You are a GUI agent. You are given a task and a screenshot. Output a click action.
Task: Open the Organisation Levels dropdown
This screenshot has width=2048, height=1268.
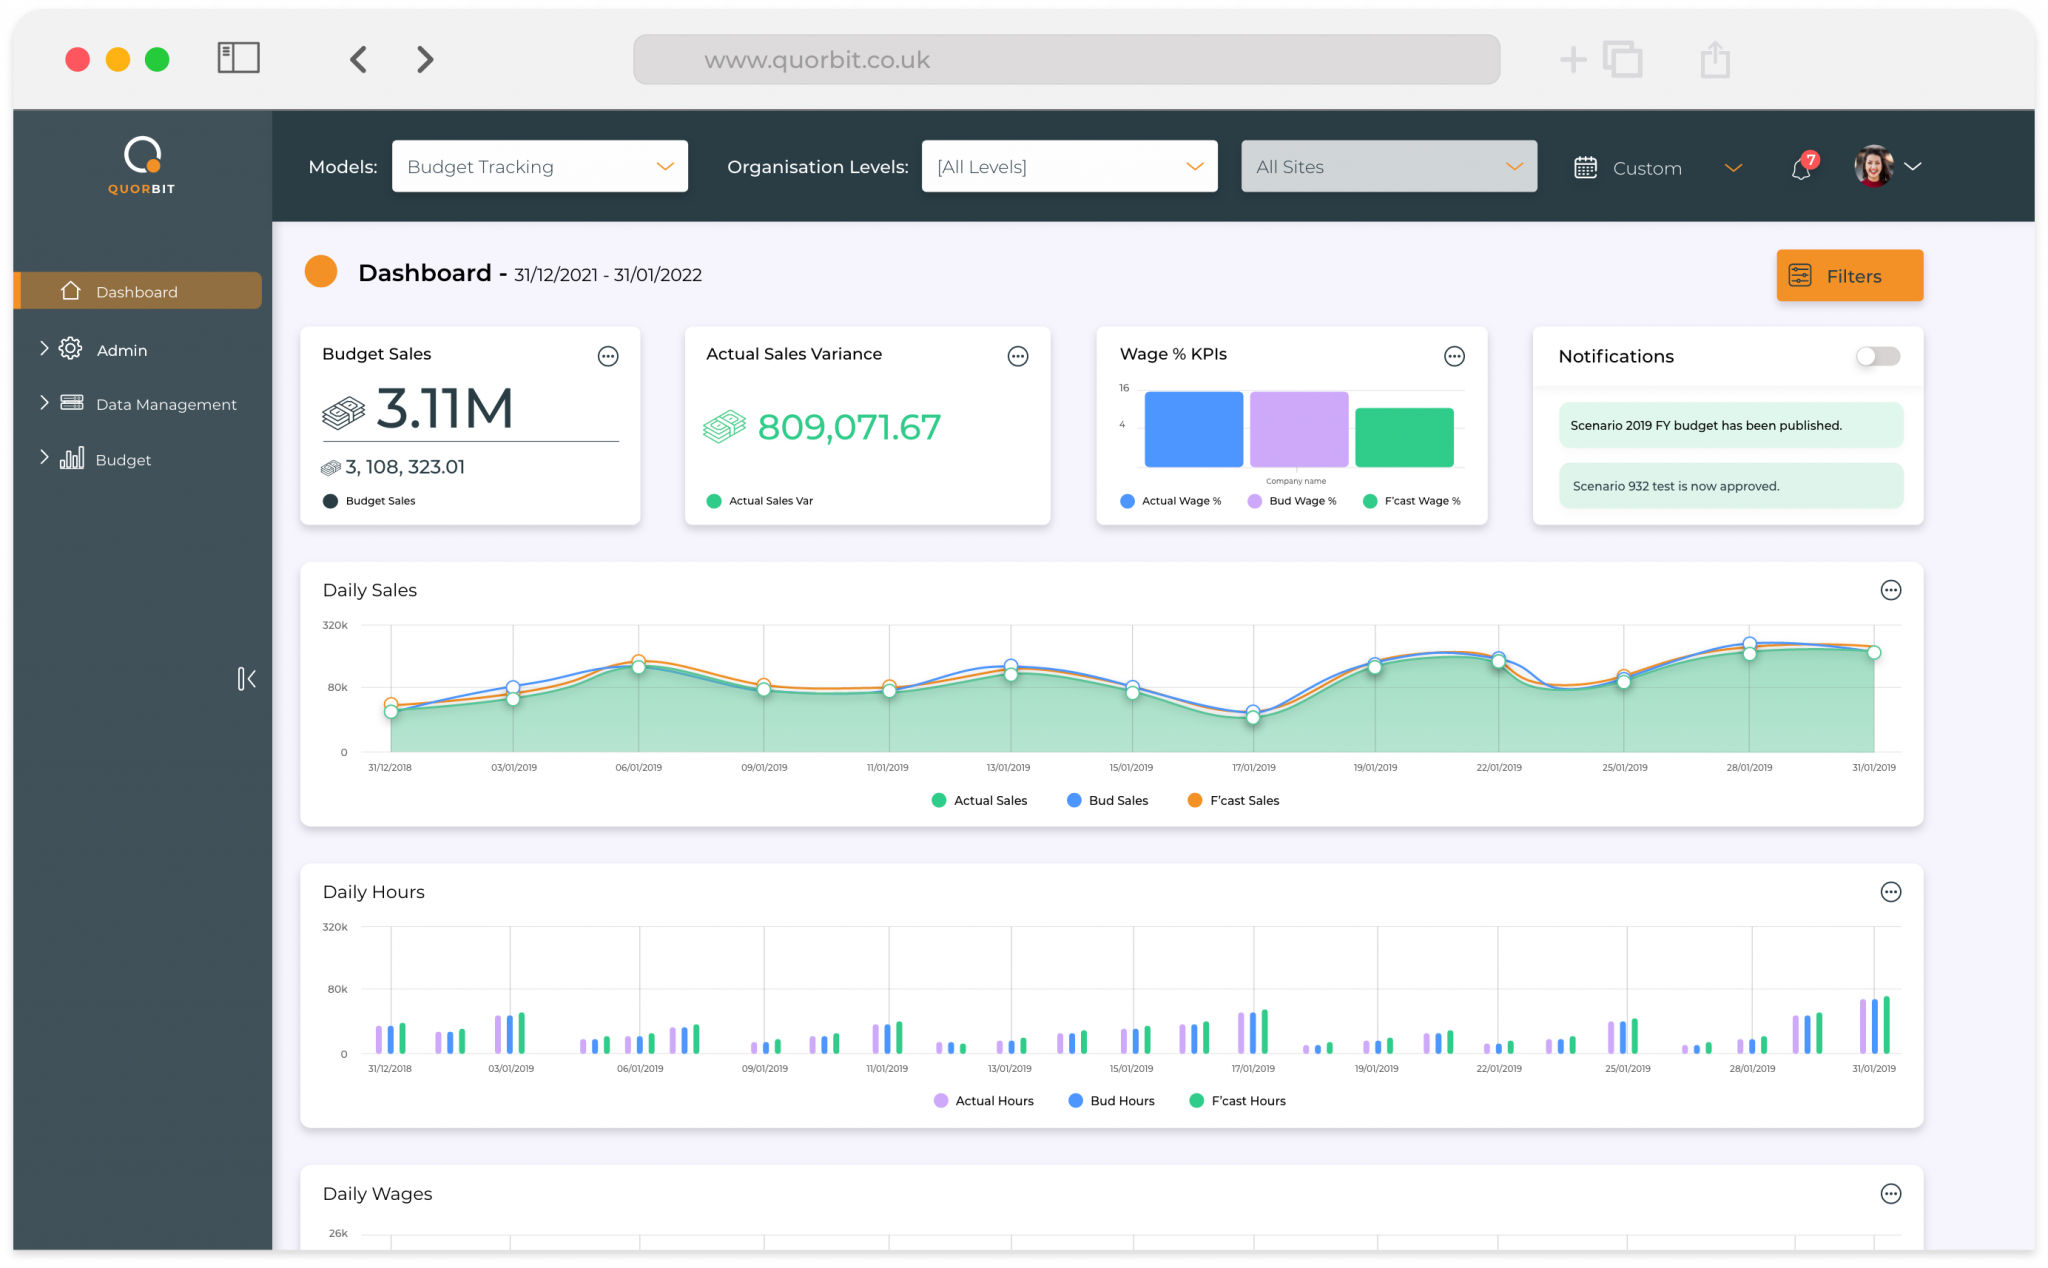[x=1069, y=166]
